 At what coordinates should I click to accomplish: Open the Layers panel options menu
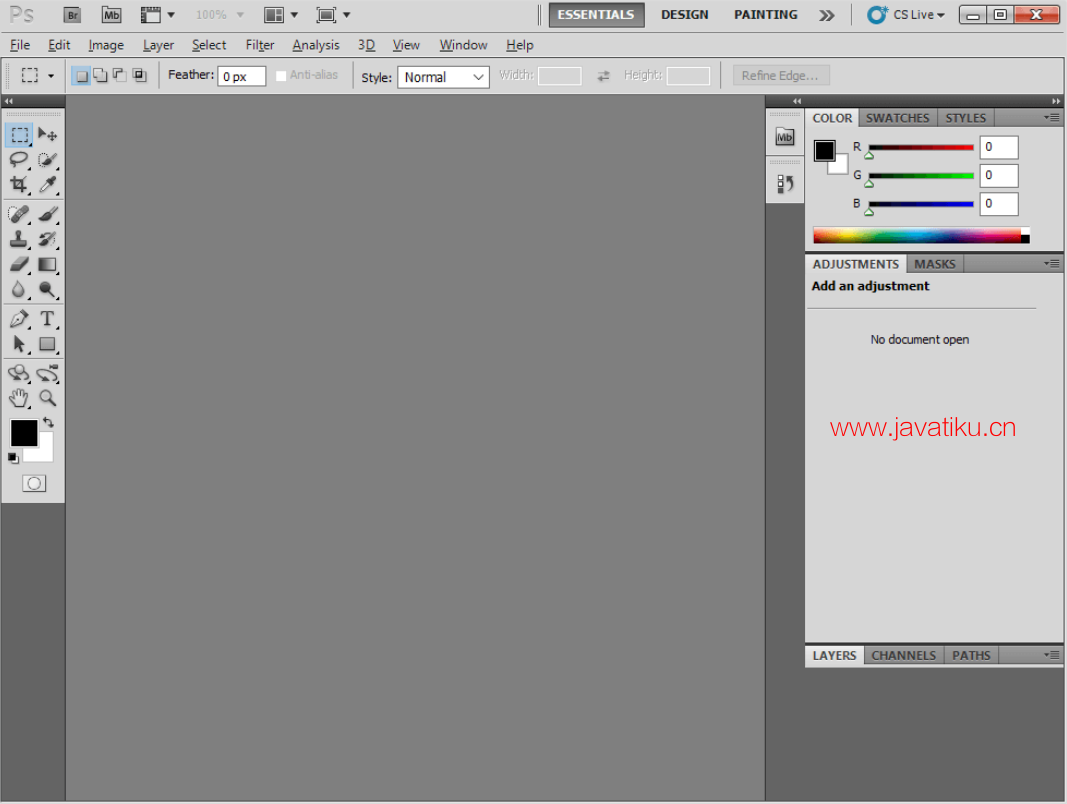pyautogui.click(x=1052, y=655)
